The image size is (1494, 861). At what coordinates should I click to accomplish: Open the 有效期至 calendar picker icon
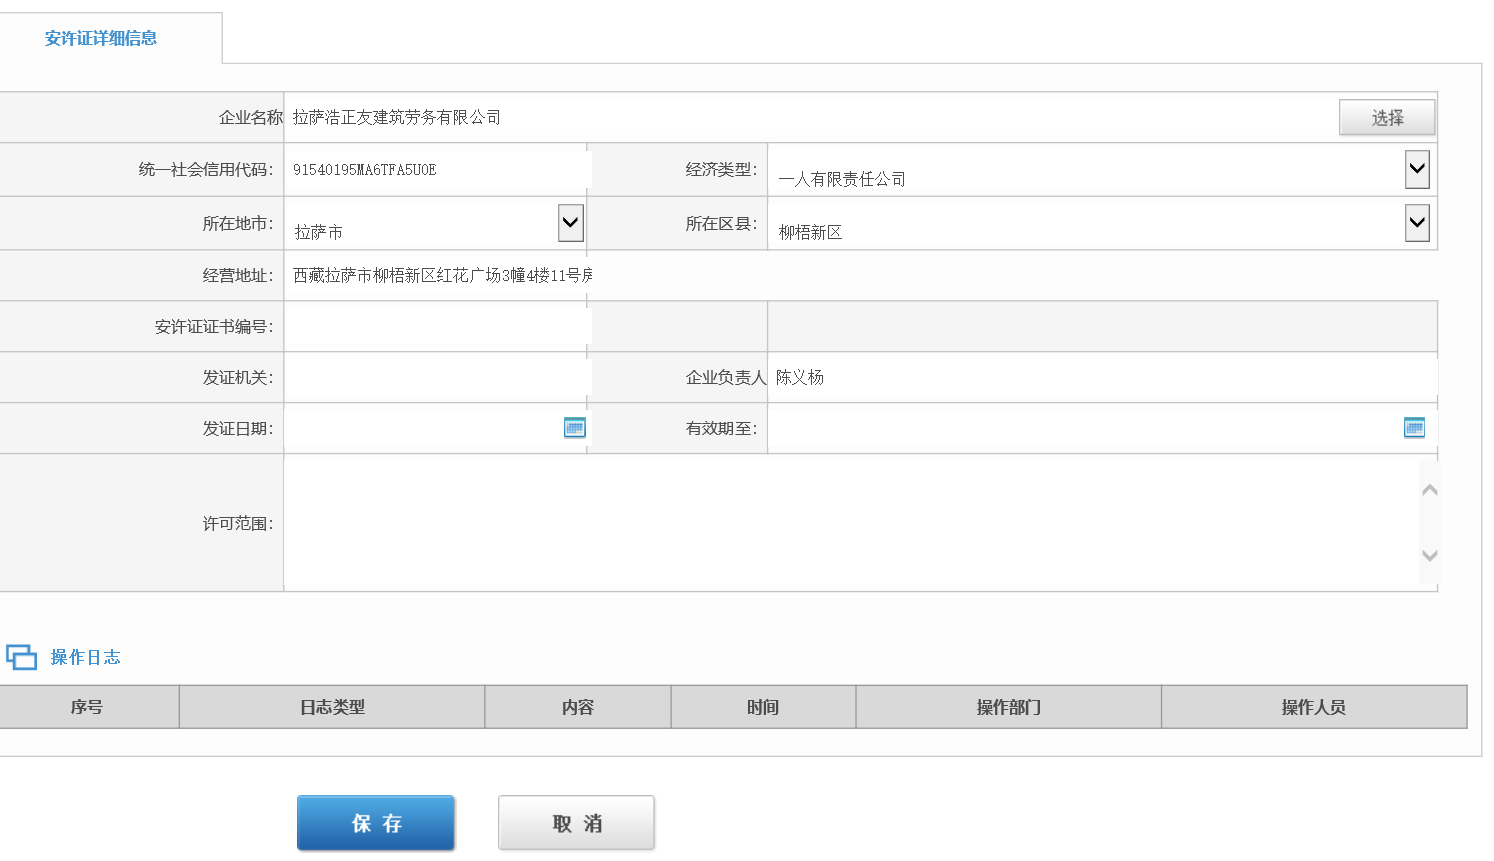[x=1414, y=428]
